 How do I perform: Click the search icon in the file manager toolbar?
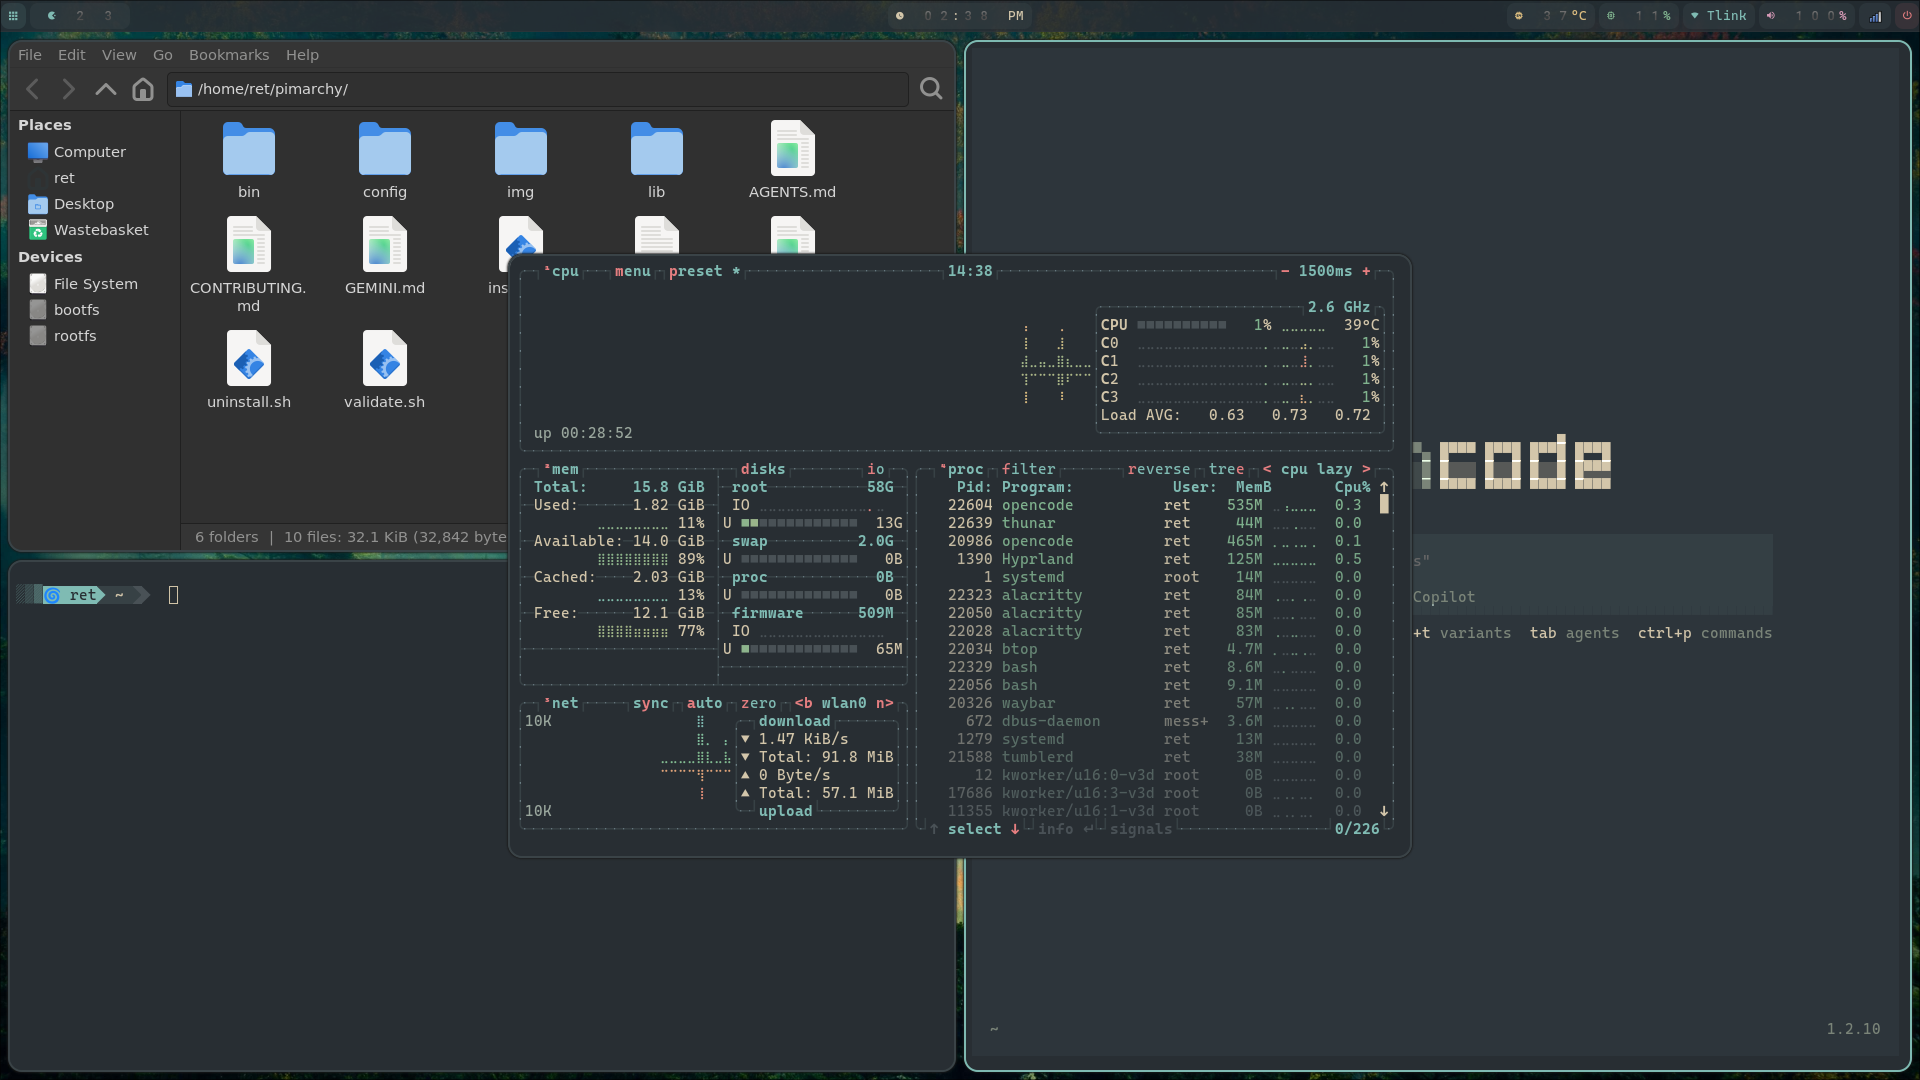pyautogui.click(x=930, y=88)
